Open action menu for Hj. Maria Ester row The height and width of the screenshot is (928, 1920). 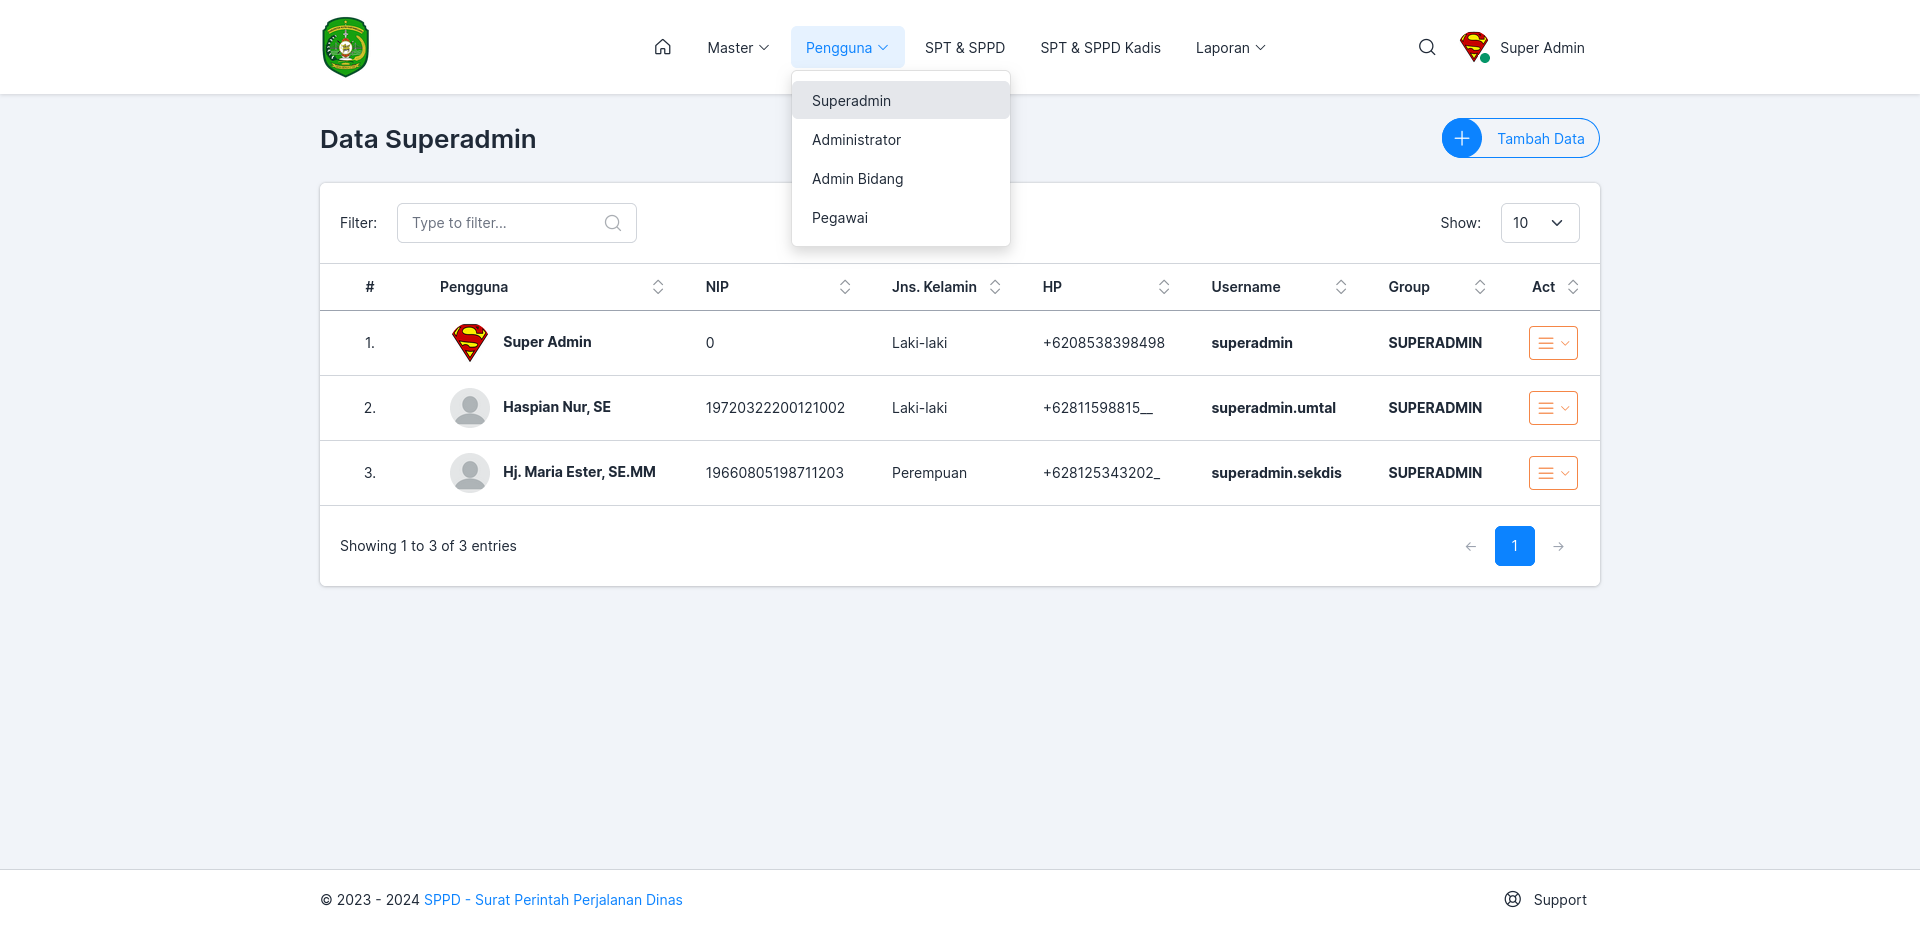point(1553,473)
